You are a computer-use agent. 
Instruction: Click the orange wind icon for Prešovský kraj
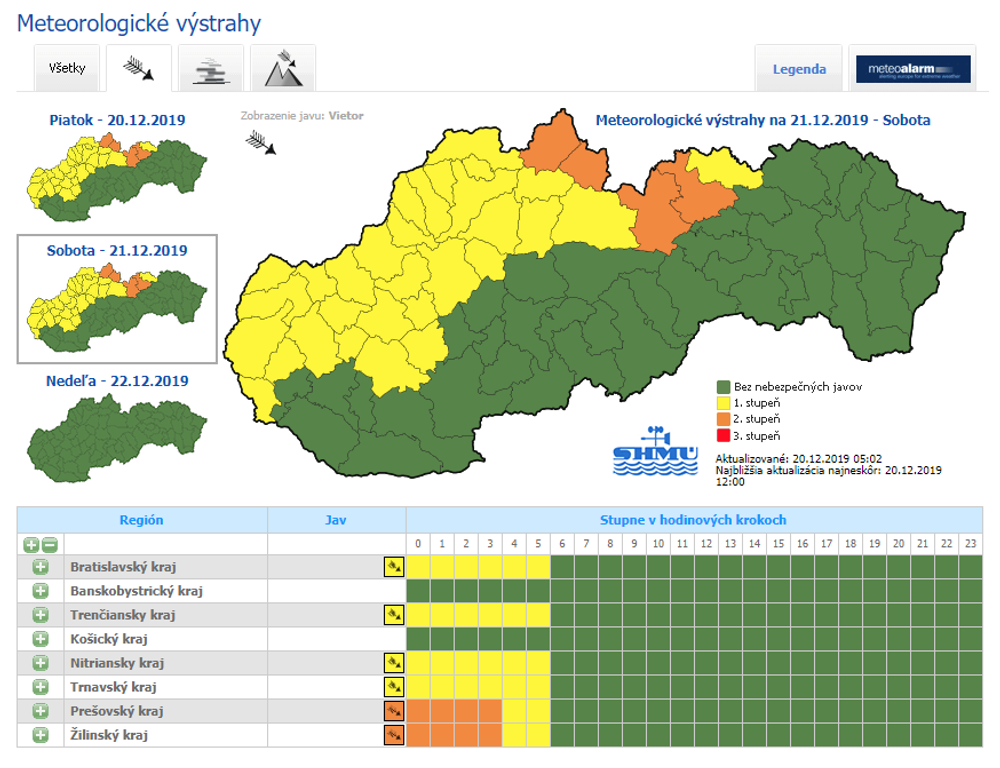click(393, 711)
